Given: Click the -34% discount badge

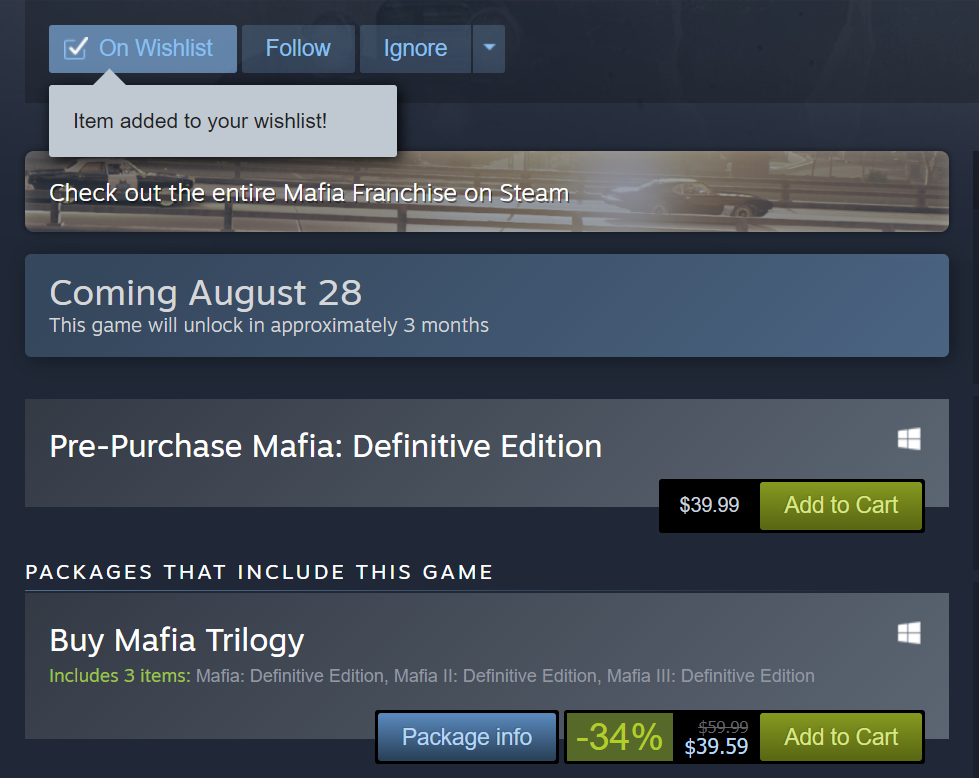Looking at the screenshot, I should point(620,738).
